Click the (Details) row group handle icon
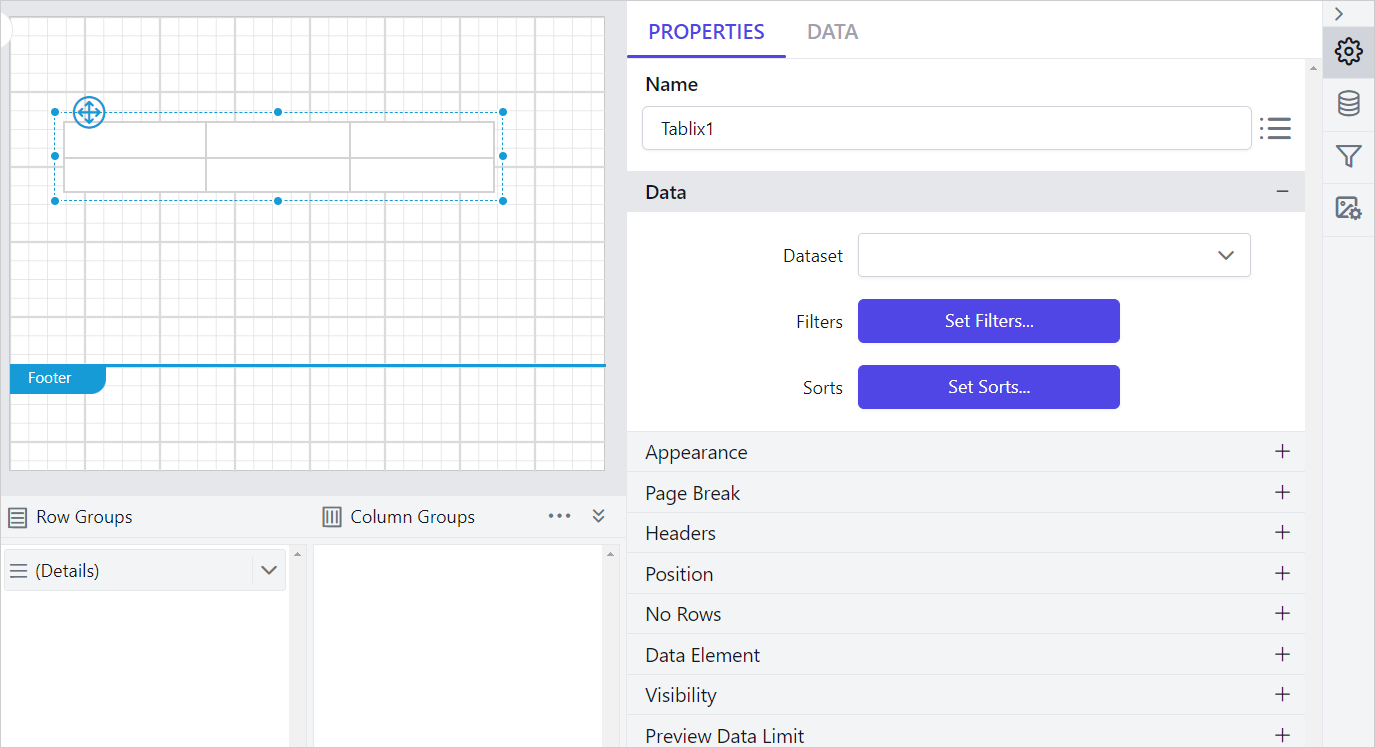Screen dimensions: 1375x748 [x=18, y=571]
